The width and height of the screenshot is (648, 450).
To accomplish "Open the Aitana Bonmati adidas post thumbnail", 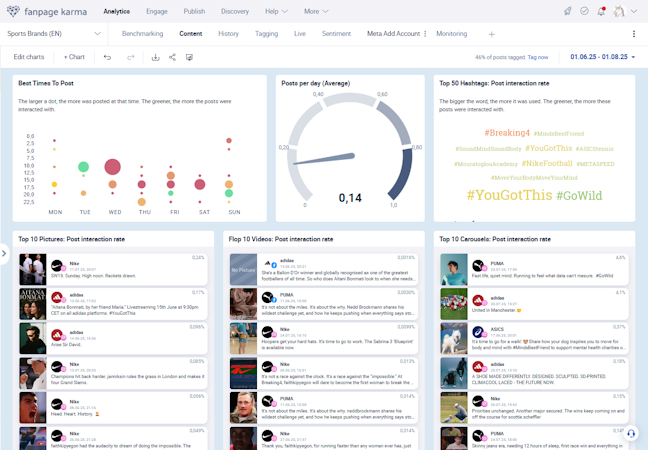I will point(33,304).
